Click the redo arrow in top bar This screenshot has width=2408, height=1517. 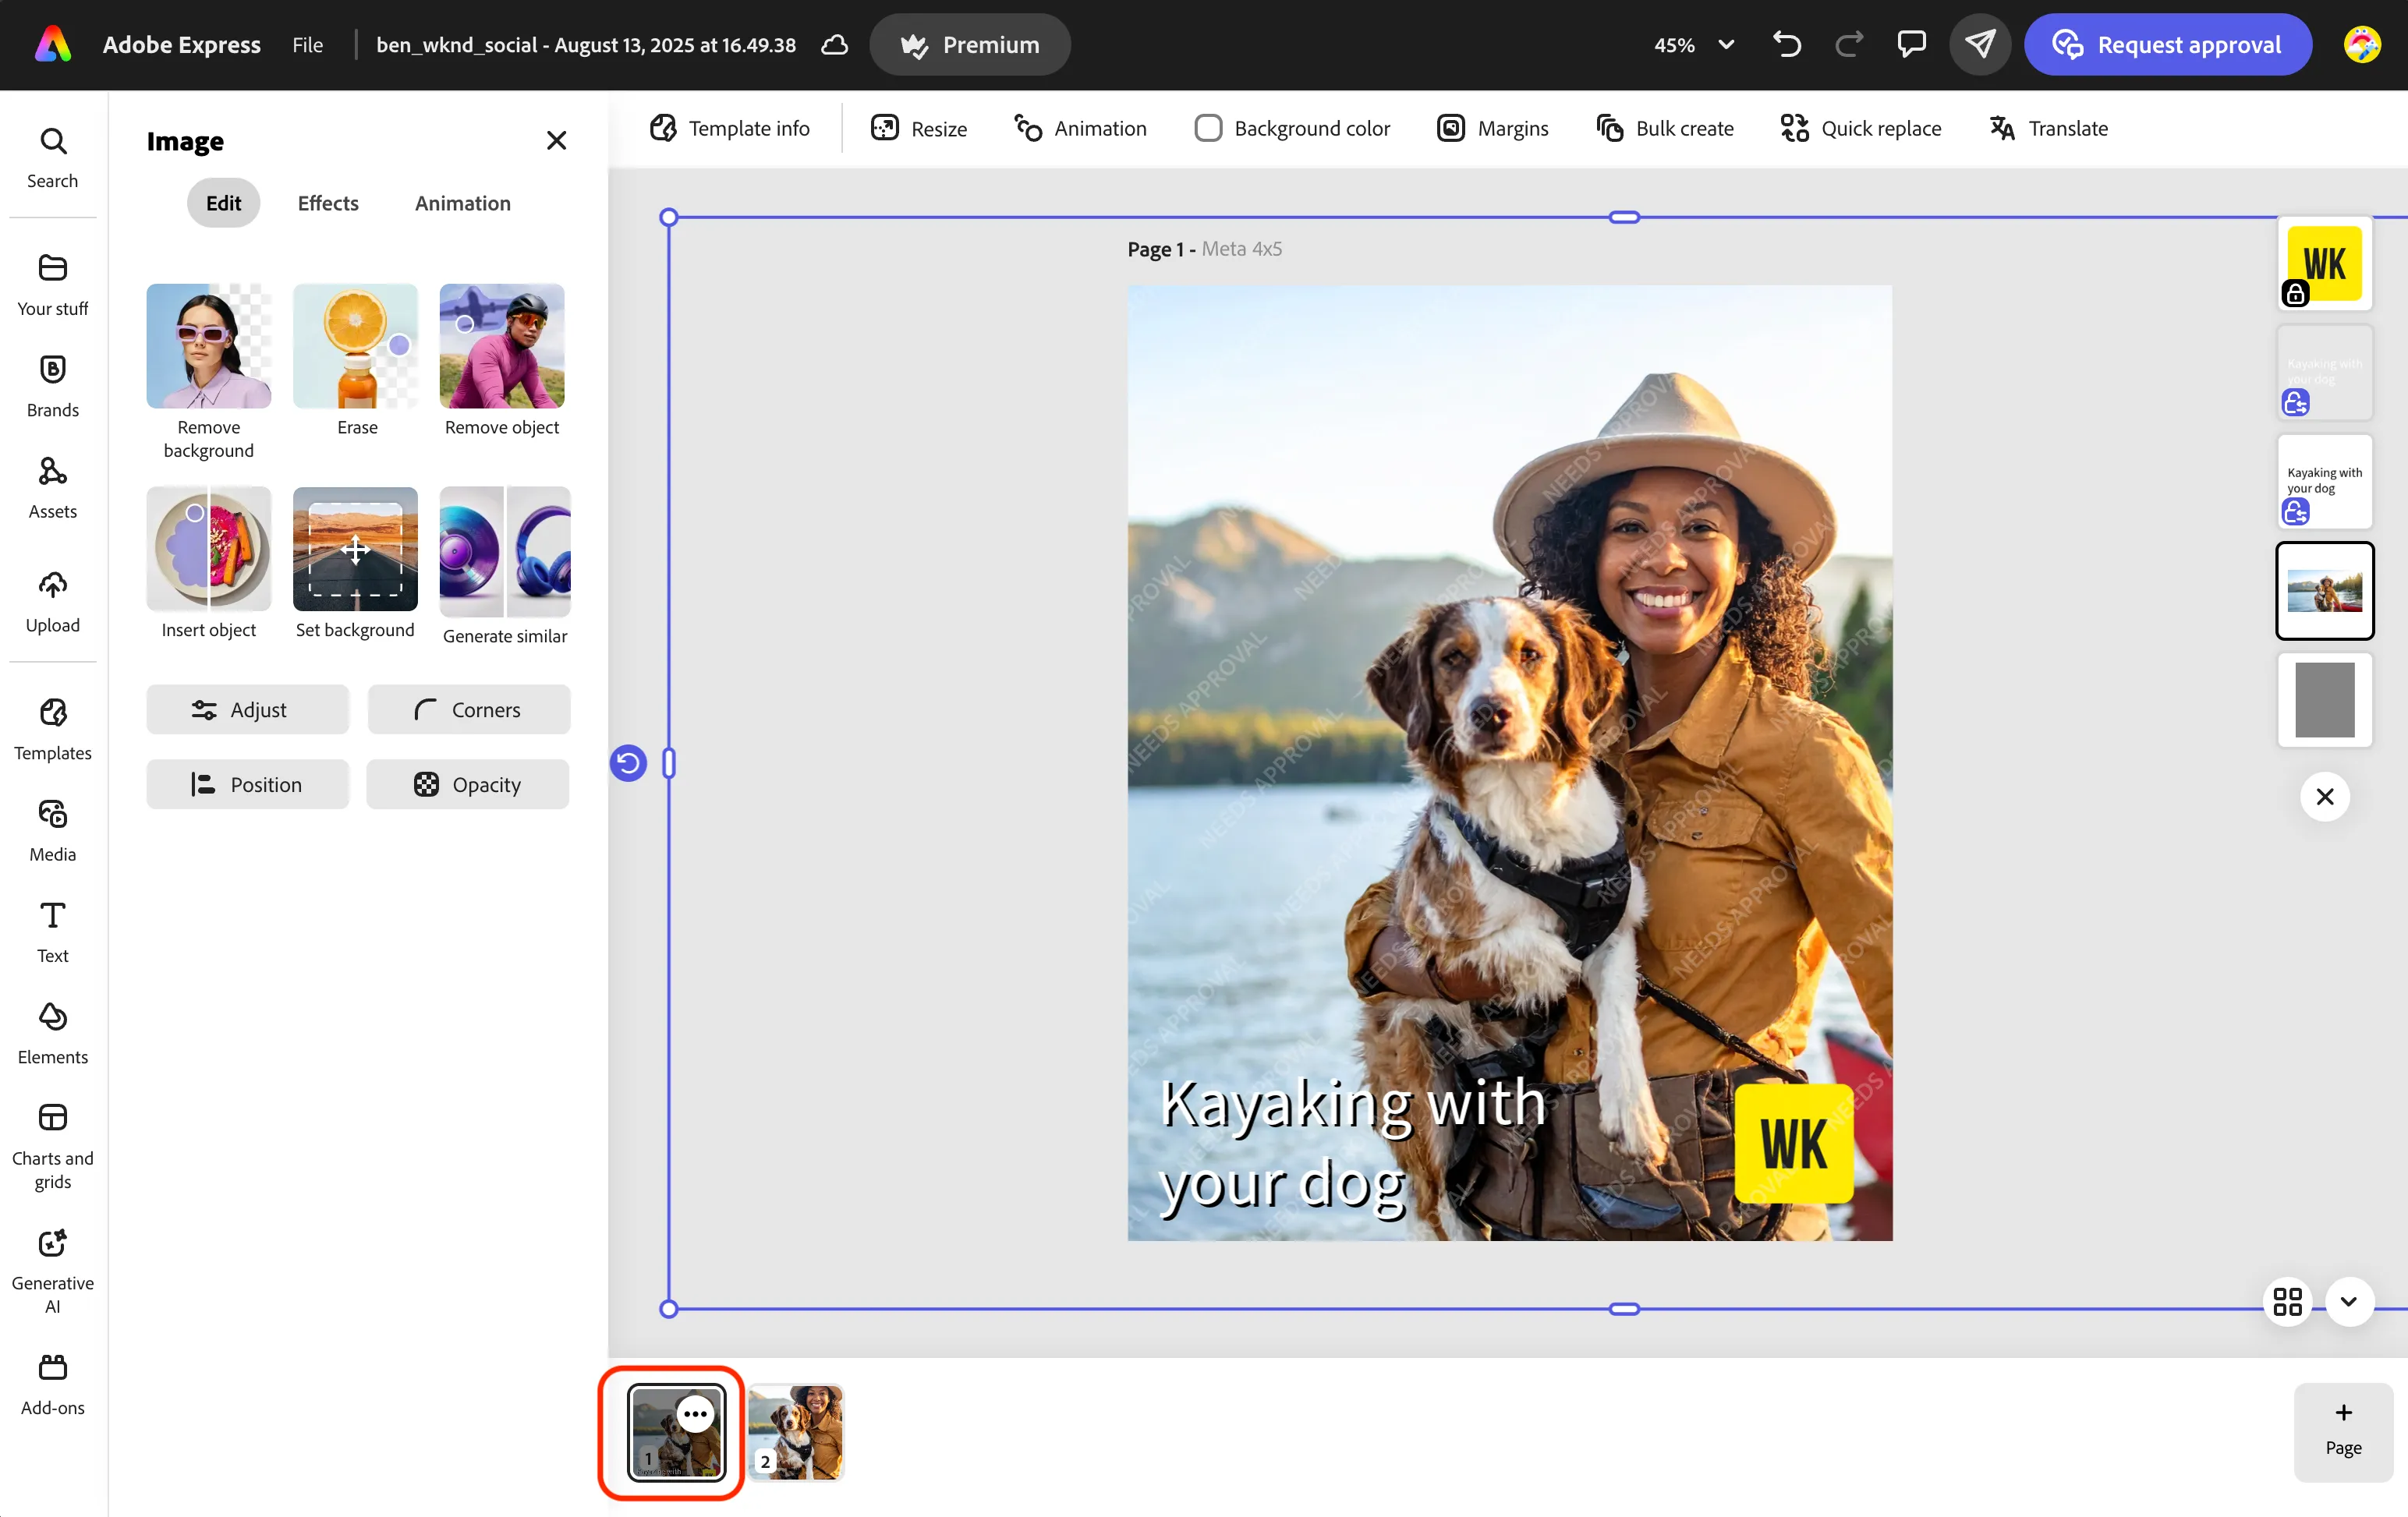coord(1849,44)
